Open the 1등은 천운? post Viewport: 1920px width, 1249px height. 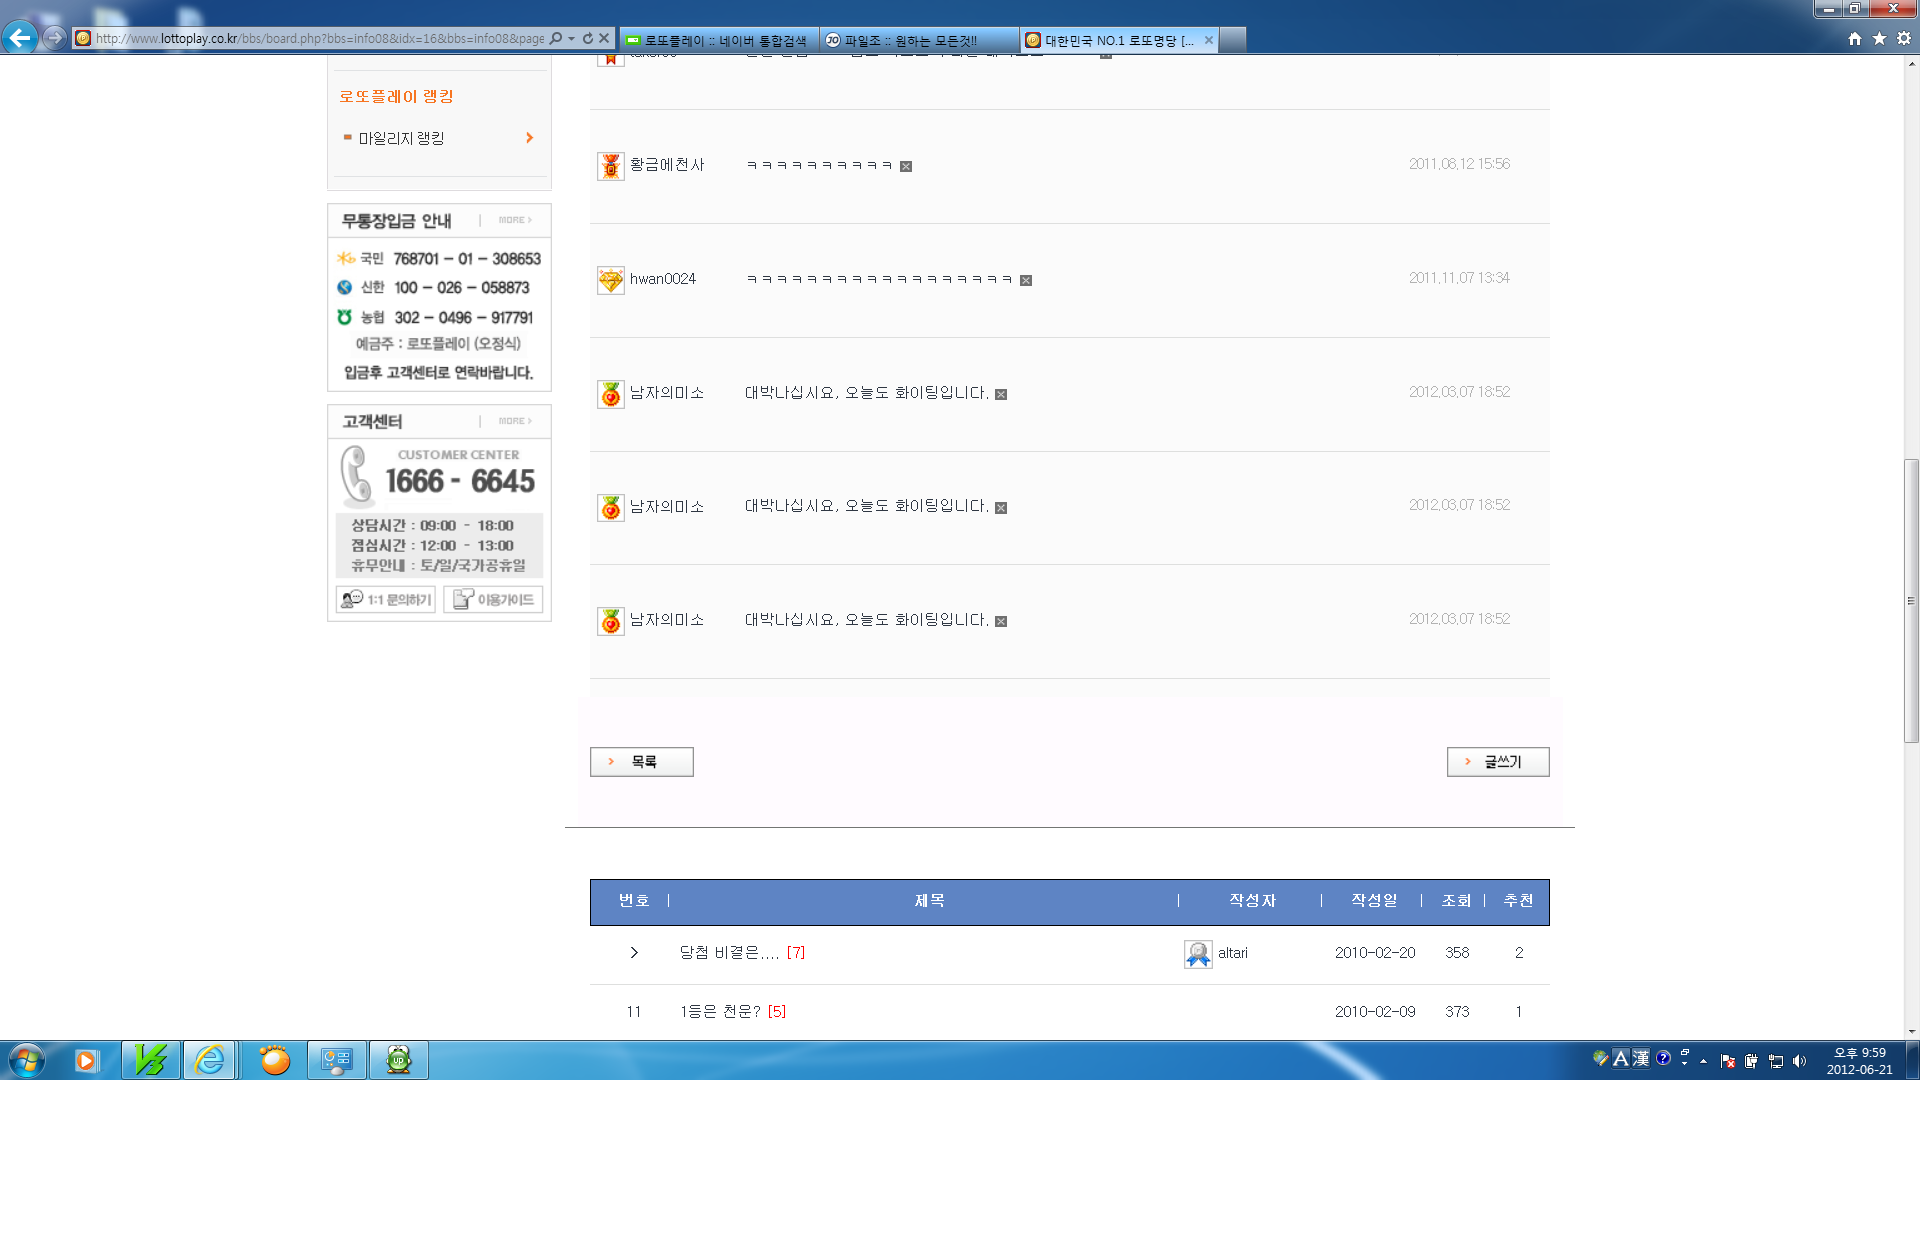pos(720,1012)
